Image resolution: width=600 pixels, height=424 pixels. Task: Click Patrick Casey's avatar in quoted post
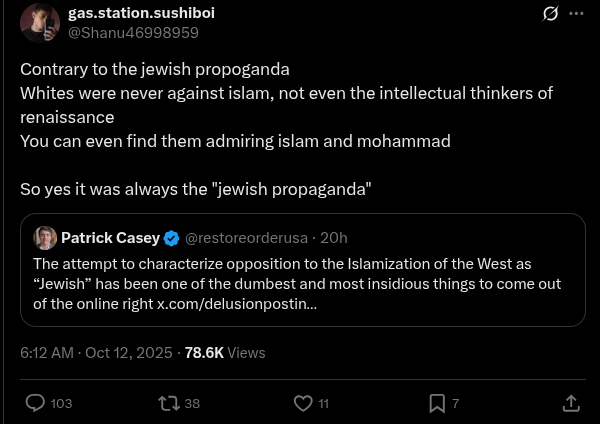click(45, 238)
